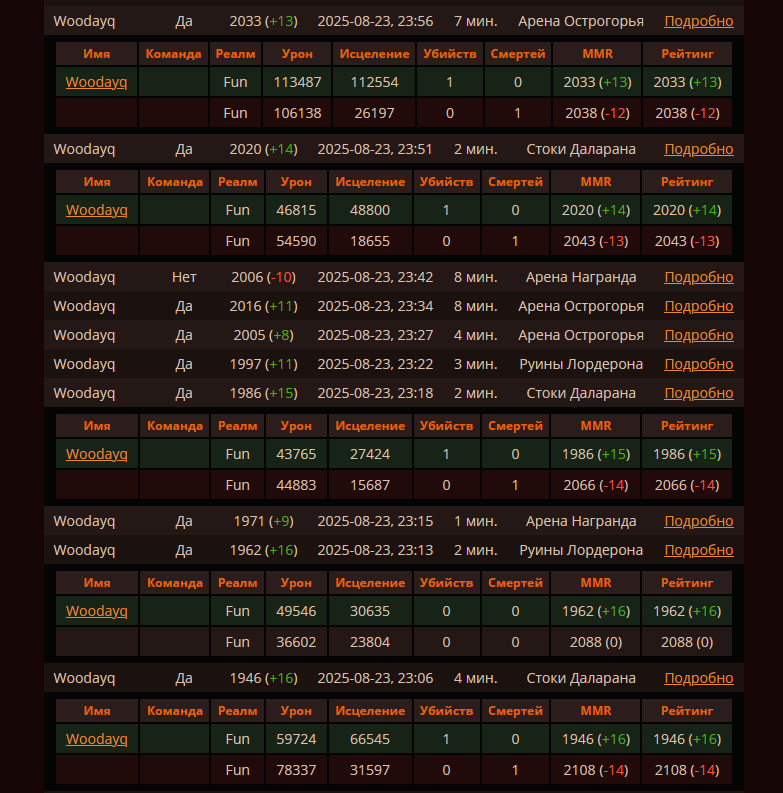Click date 2025-08-23, 23:13
This screenshot has width=783, height=793.
[375, 550]
